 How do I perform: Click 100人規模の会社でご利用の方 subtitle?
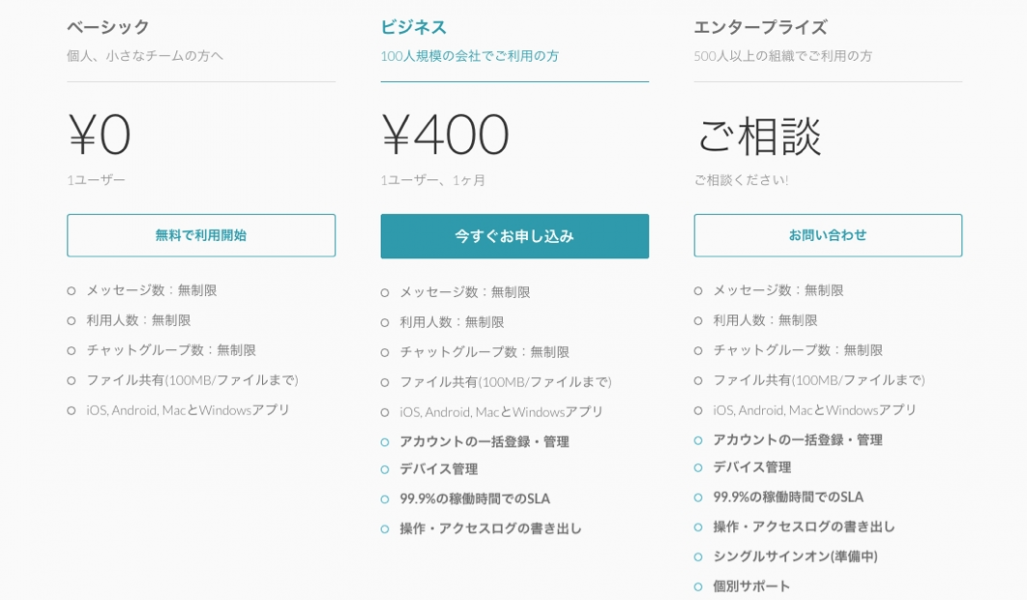coord(470,56)
